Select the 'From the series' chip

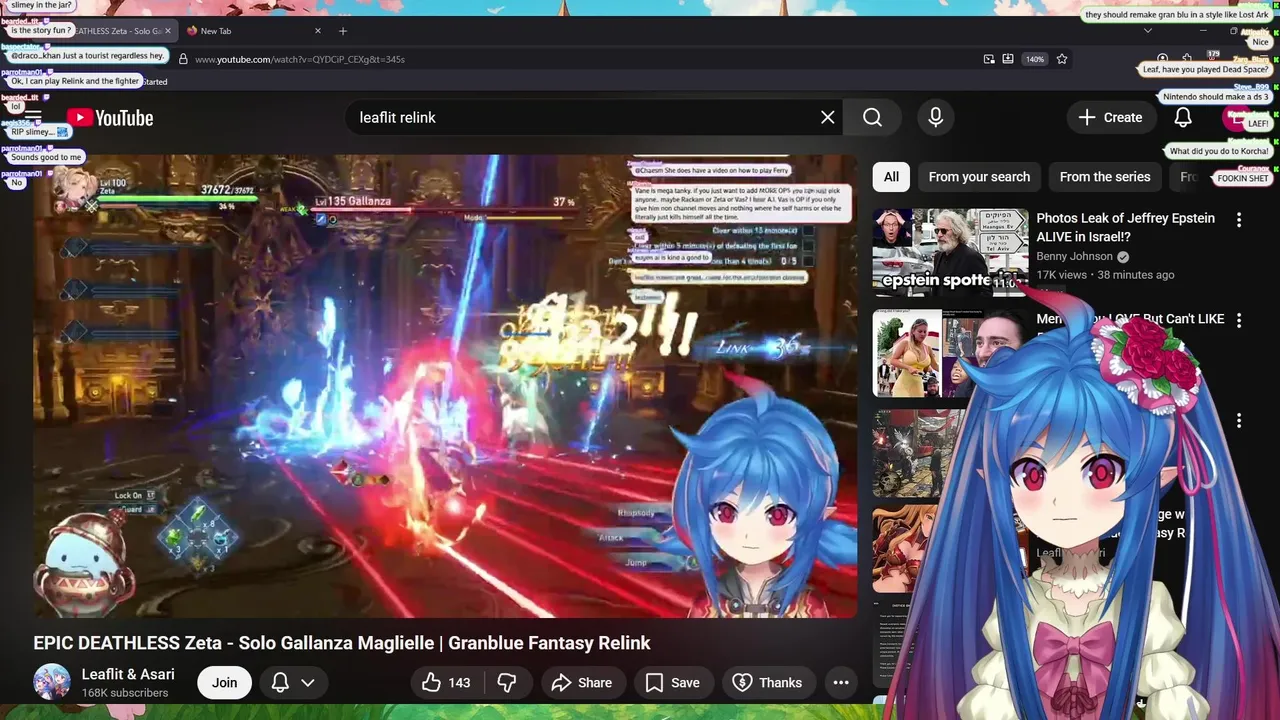(x=1105, y=177)
